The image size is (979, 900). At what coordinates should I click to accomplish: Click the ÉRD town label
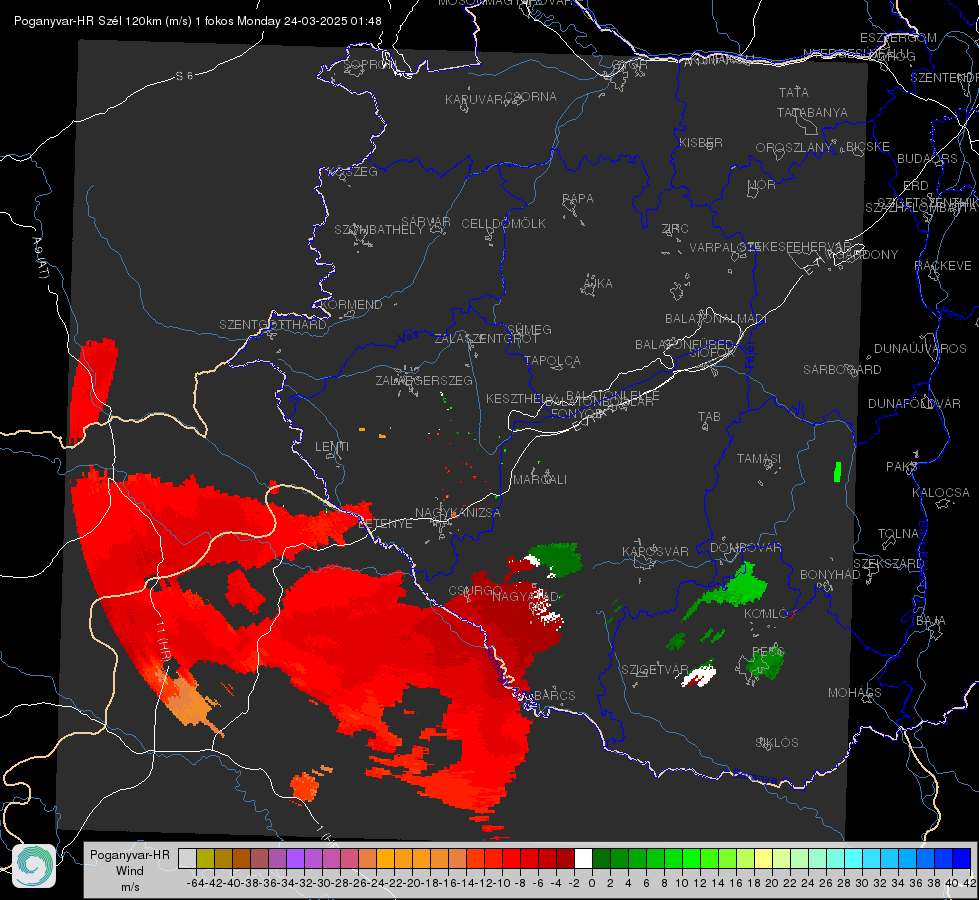click(x=916, y=186)
